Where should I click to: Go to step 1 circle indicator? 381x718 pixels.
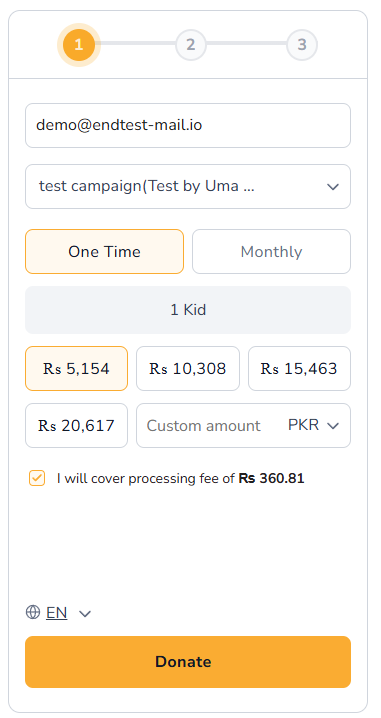pos(79,45)
